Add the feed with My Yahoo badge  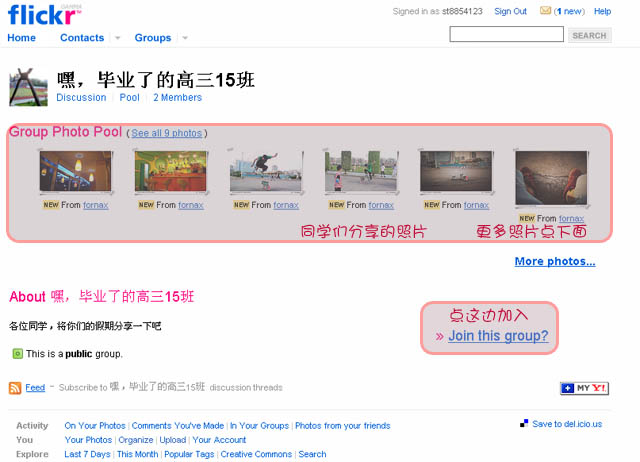[584, 388]
